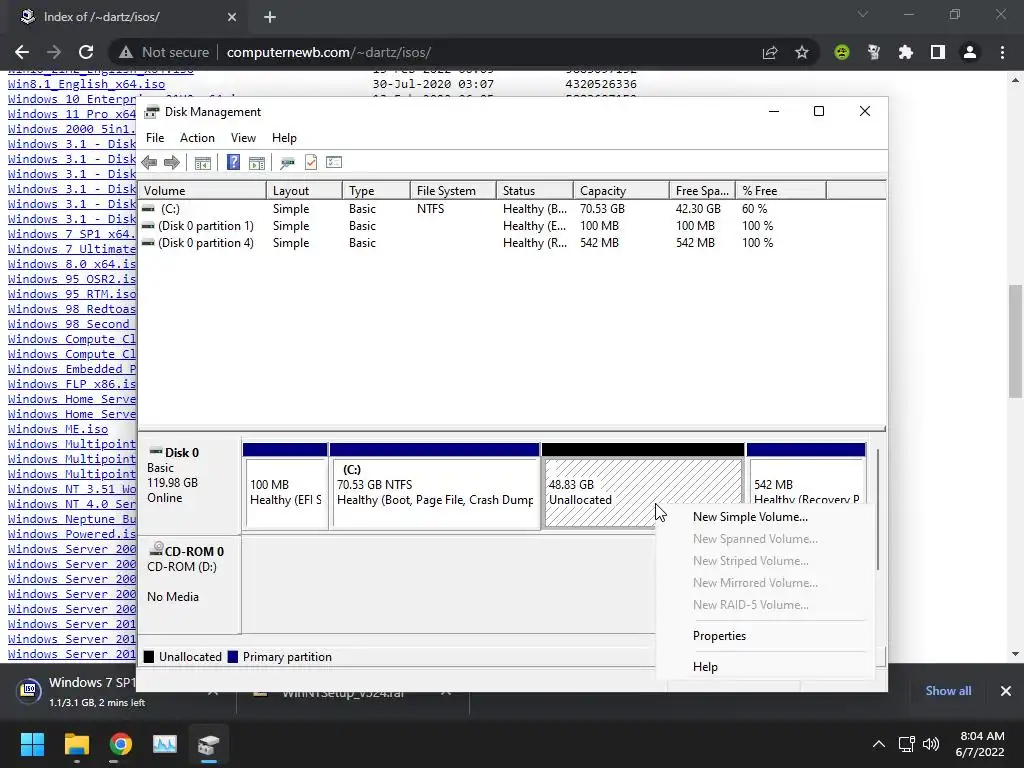Go back in Chrome browser
This screenshot has width=1024, height=768.
click(x=22, y=52)
